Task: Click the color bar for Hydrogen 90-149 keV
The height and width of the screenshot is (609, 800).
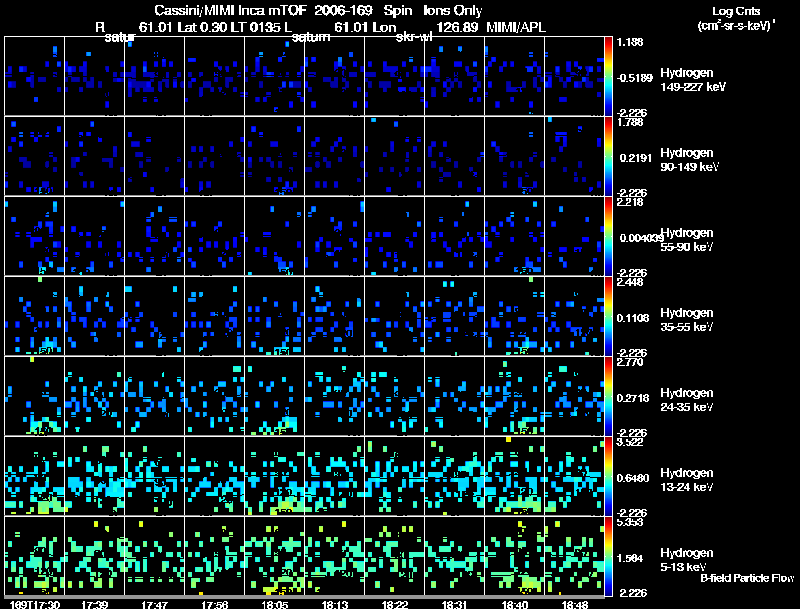Action: tap(610, 156)
